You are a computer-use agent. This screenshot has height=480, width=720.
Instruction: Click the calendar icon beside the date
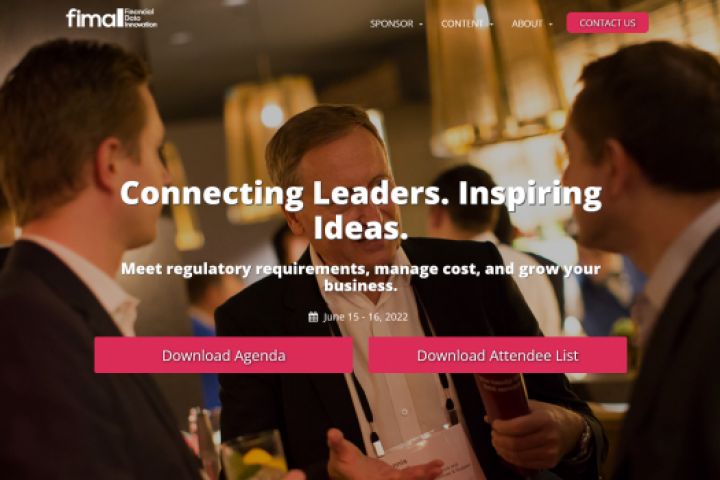[x=313, y=317]
